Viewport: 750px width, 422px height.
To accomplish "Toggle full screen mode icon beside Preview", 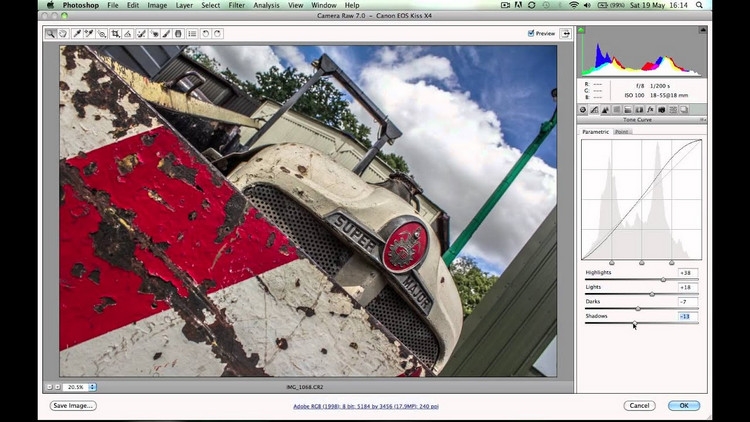I will coord(566,33).
